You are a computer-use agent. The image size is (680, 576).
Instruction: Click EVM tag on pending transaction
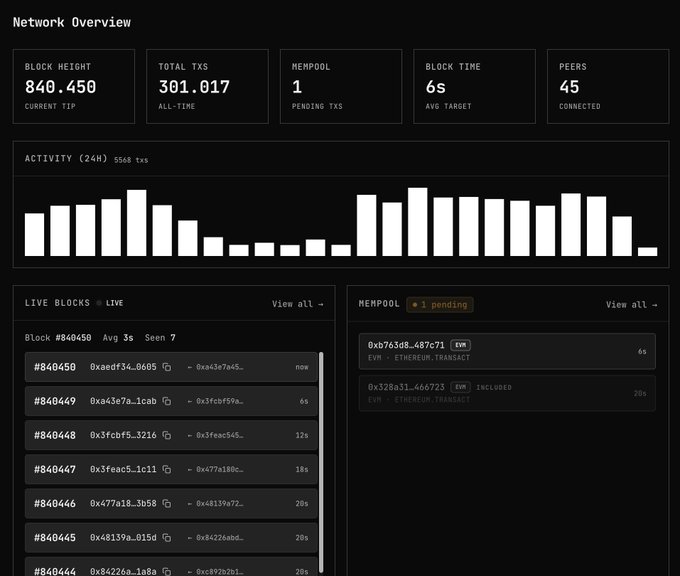pyautogui.click(x=461, y=345)
